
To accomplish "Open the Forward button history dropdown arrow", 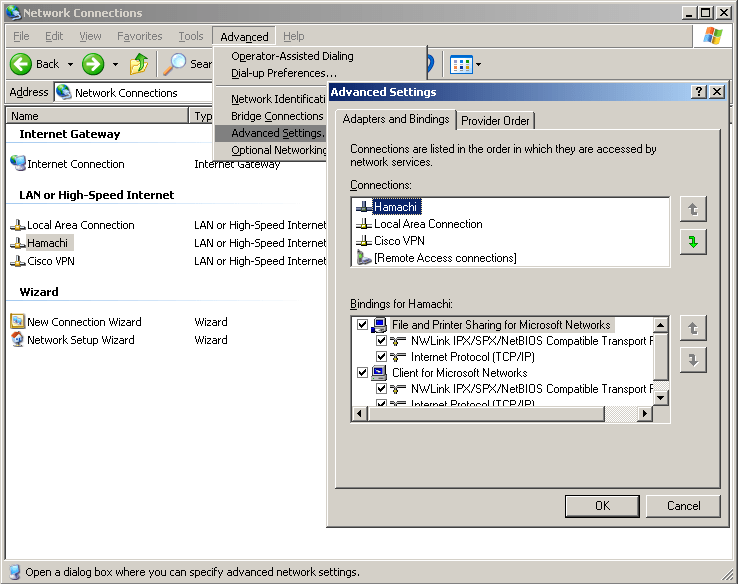I will [x=115, y=64].
